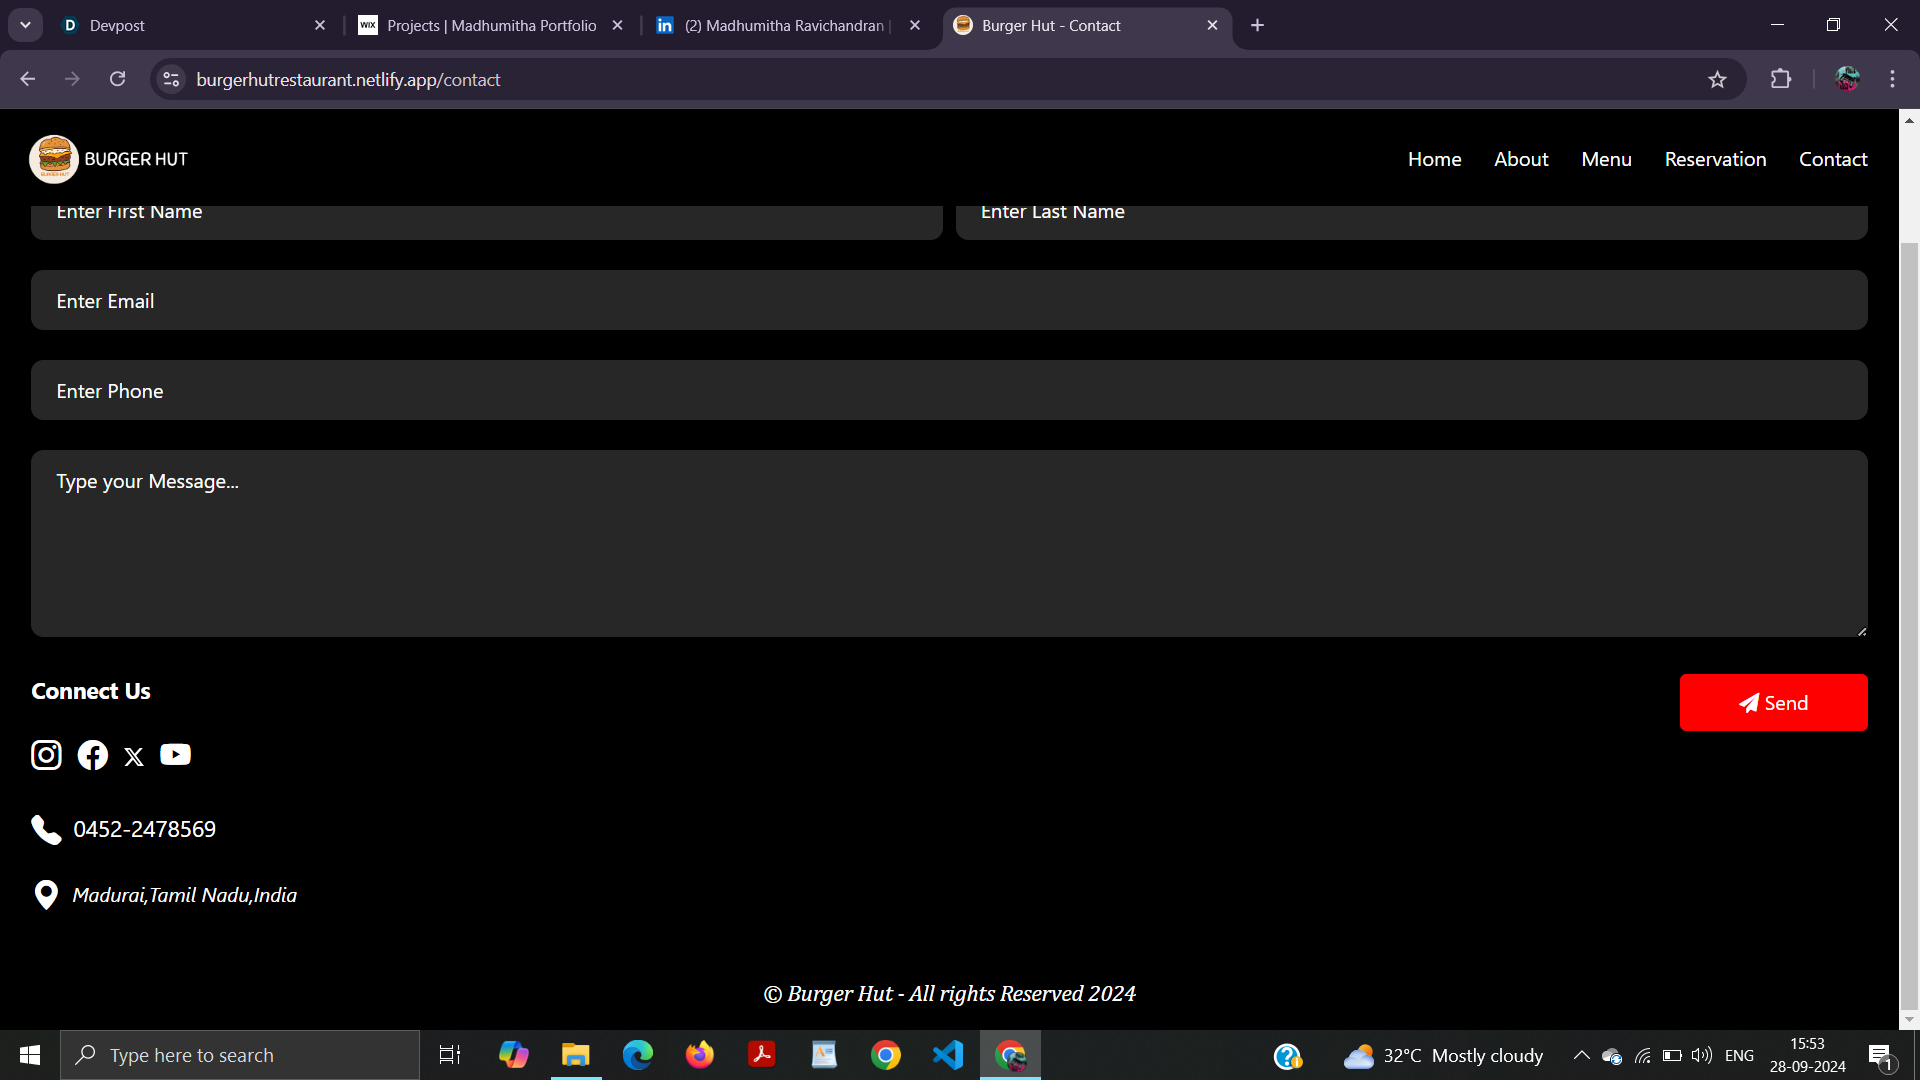Open Chrome three-dot menu
The image size is (1920, 1080).
[1892, 80]
